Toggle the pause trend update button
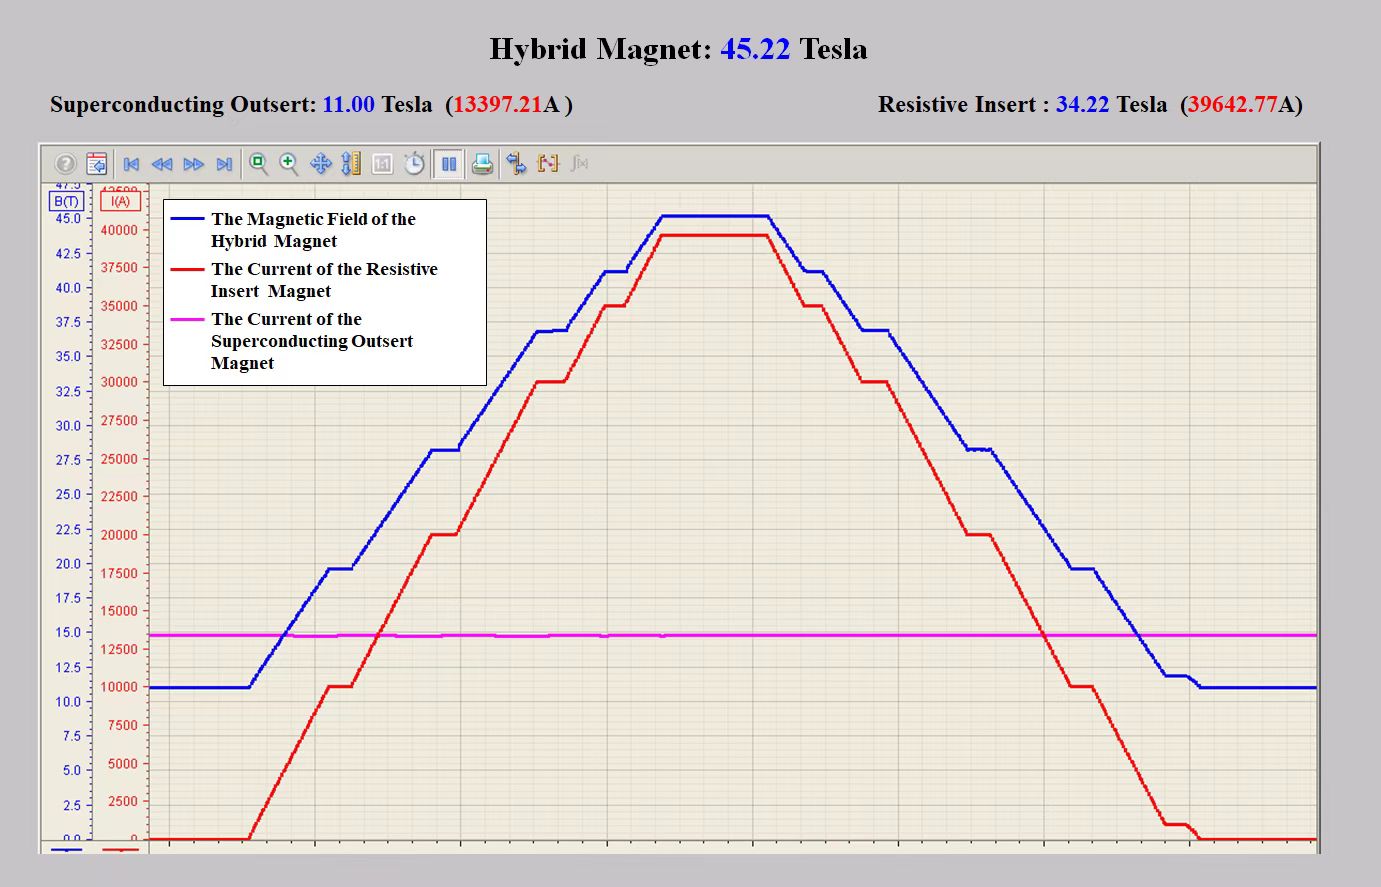 coord(449,164)
